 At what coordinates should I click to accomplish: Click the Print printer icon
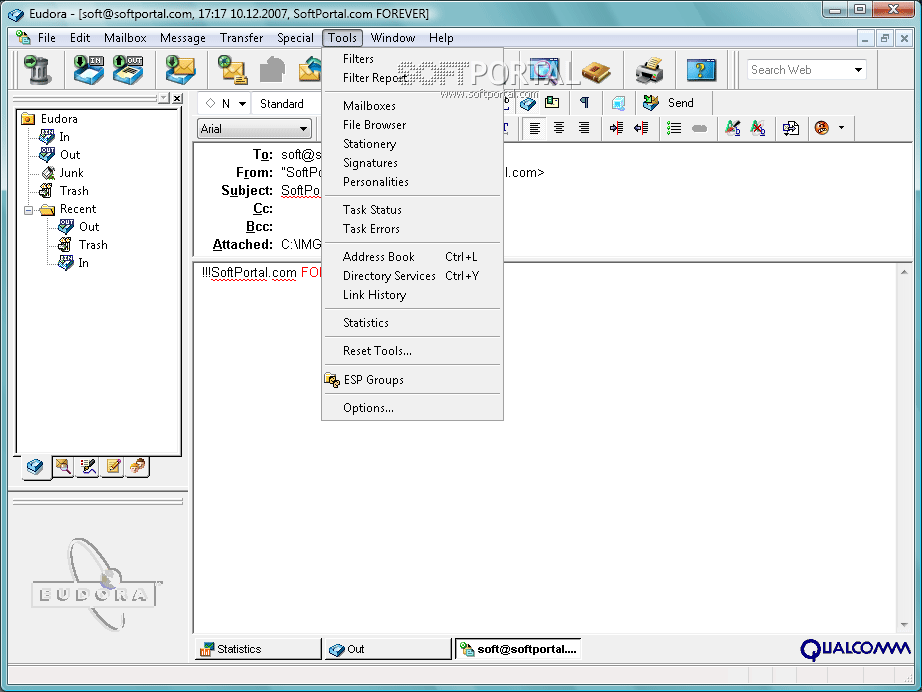[x=649, y=71]
